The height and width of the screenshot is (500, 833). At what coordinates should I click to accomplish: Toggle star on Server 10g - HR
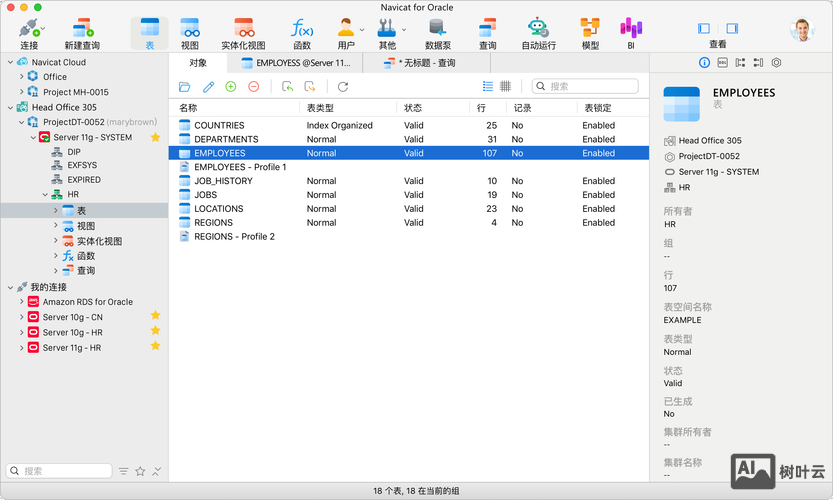155,330
